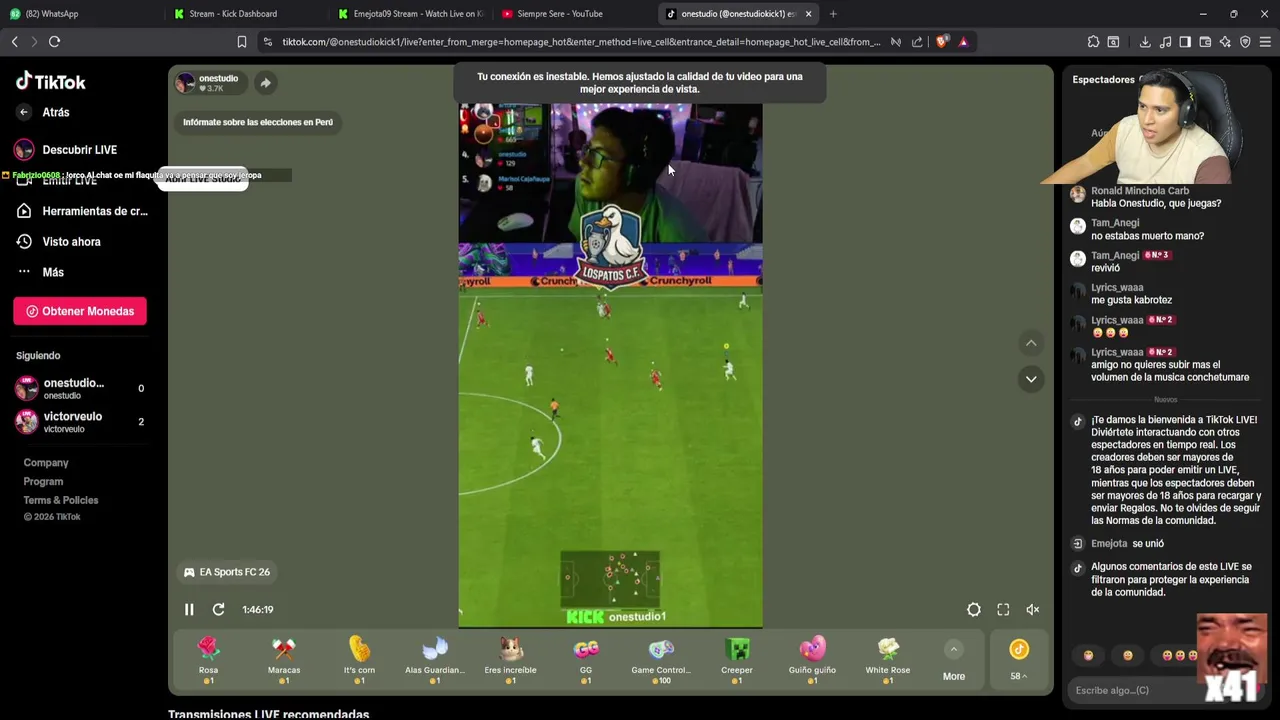The width and height of the screenshot is (1280, 720).
Task: Open Visto ahora in sidebar
Action: (x=59, y=242)
